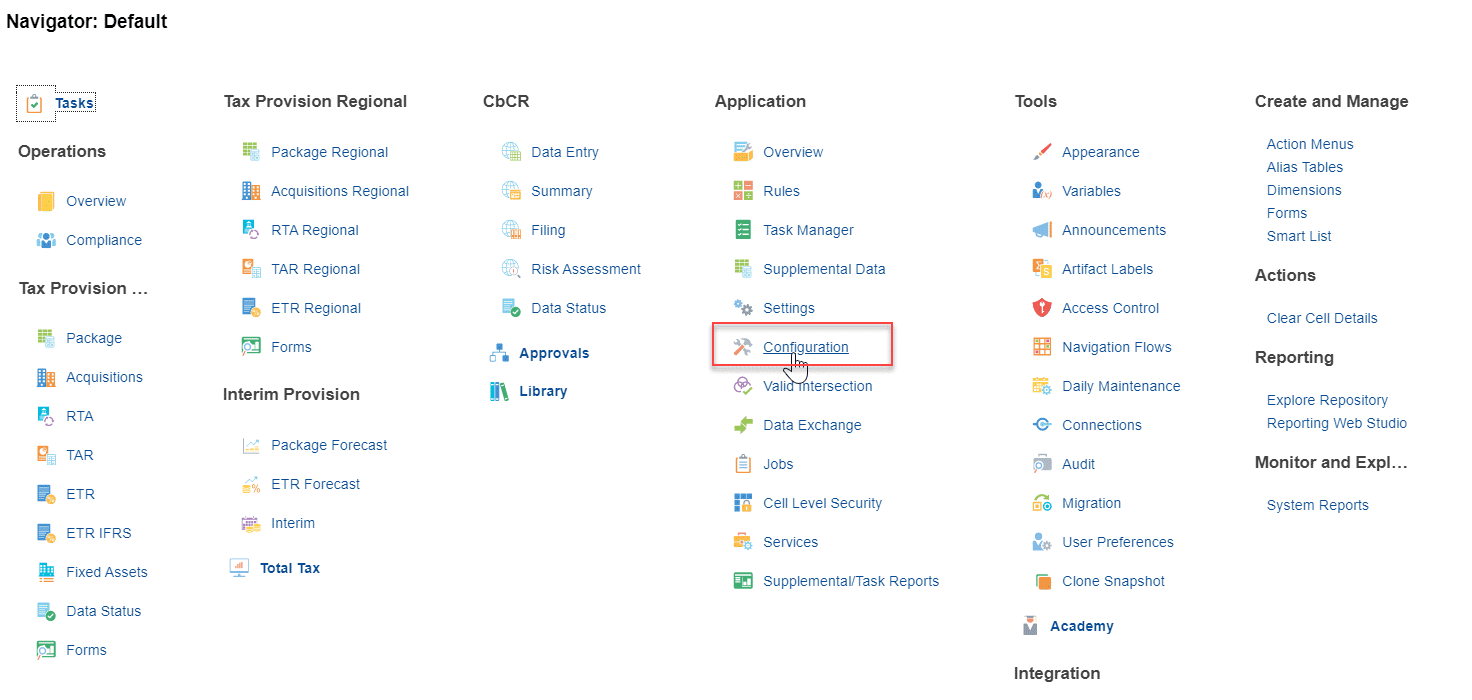Open the Valid Intersection link
The height and width of the screenshot is (700, 1472).
(x=818, y=386)
